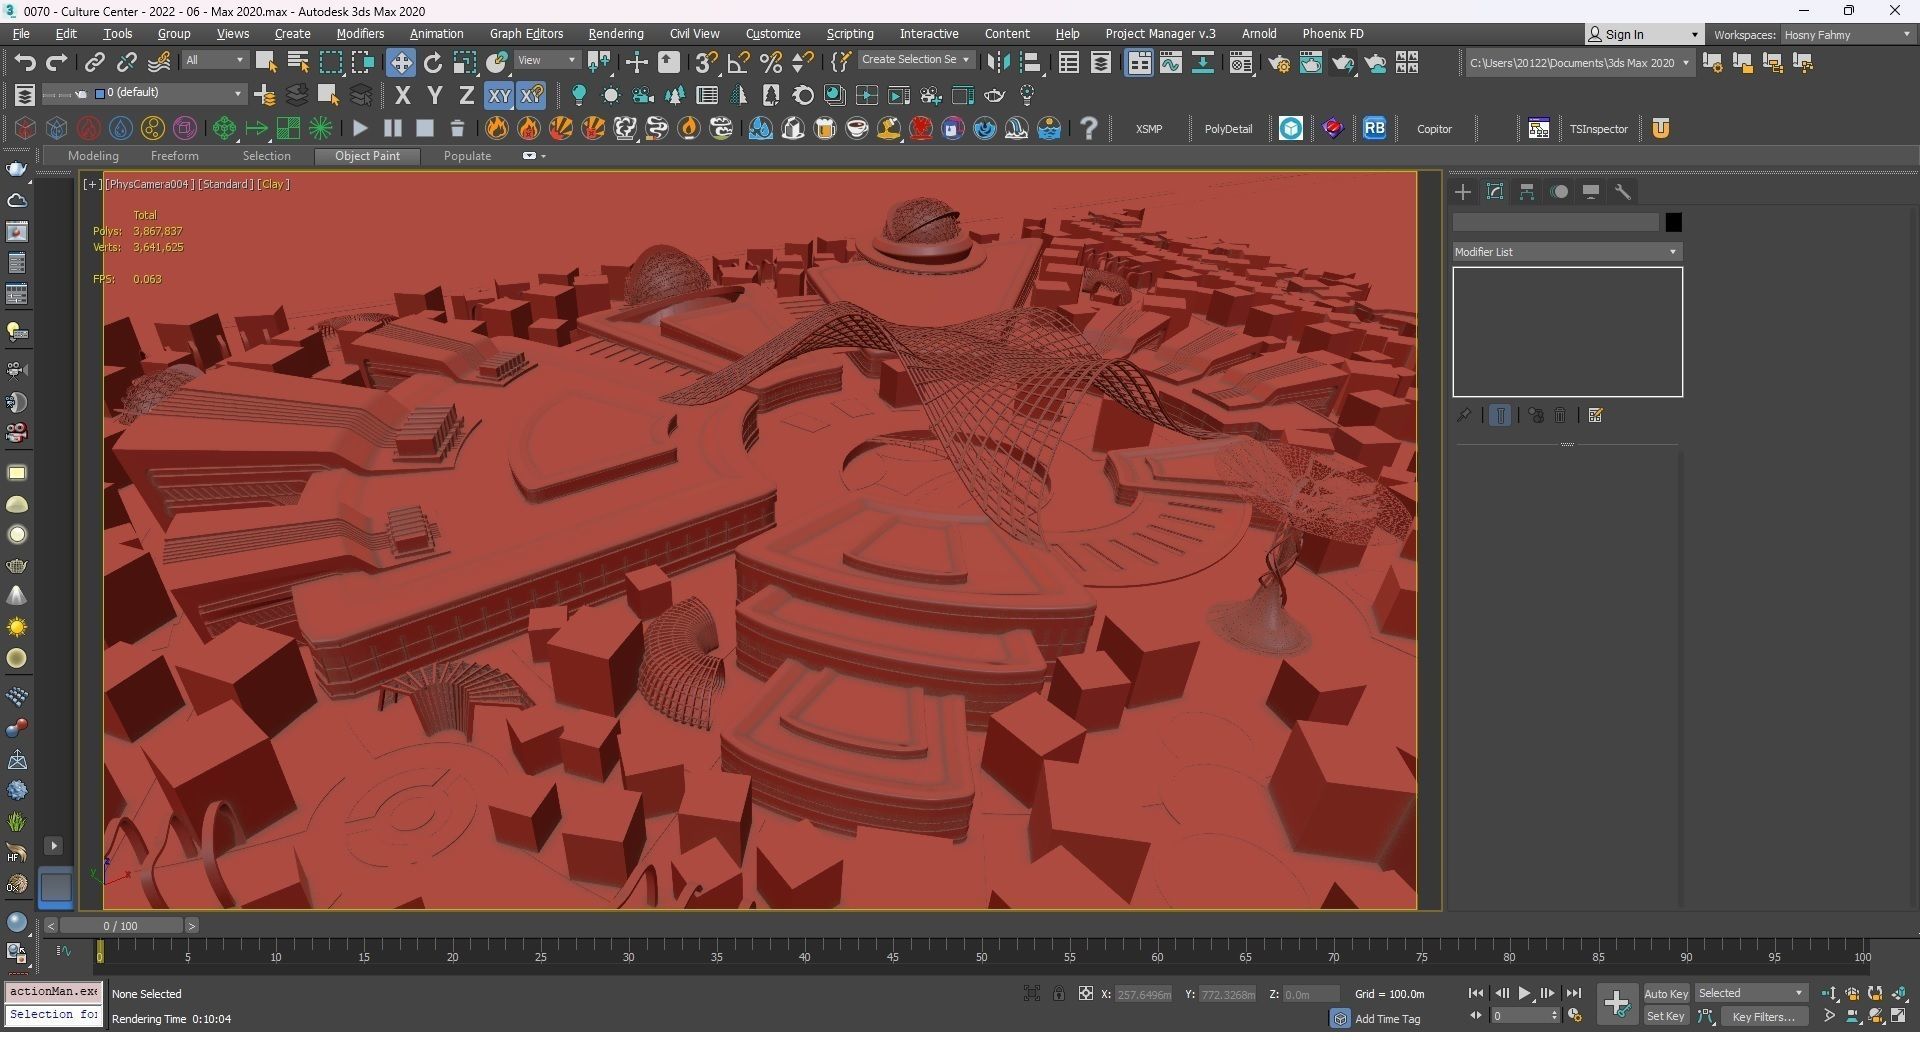This screenshot has height=1040, width=1920.
Task: Click the Key Filters button
Action: point(1763,1016)
